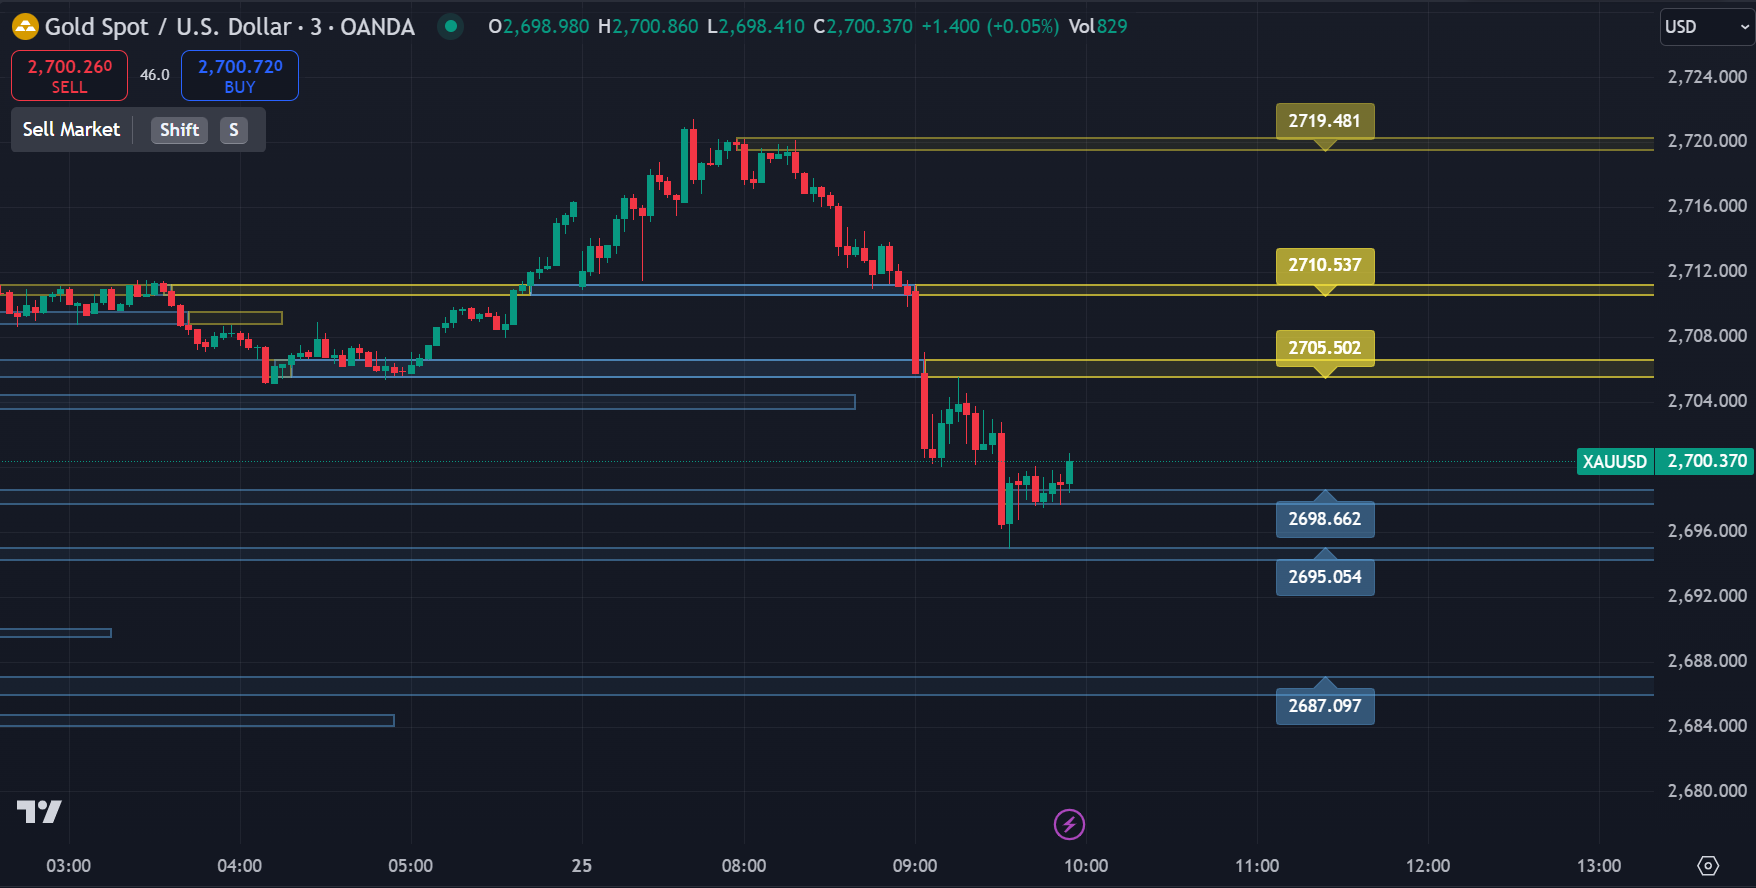Screen dimensions: 1756x888
Task: Click the TradingView logo
Action: [40, 812]
